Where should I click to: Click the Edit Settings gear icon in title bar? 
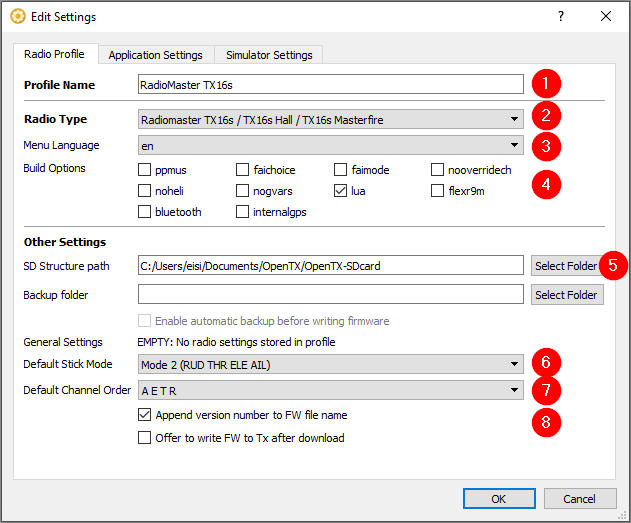[18, 16]
